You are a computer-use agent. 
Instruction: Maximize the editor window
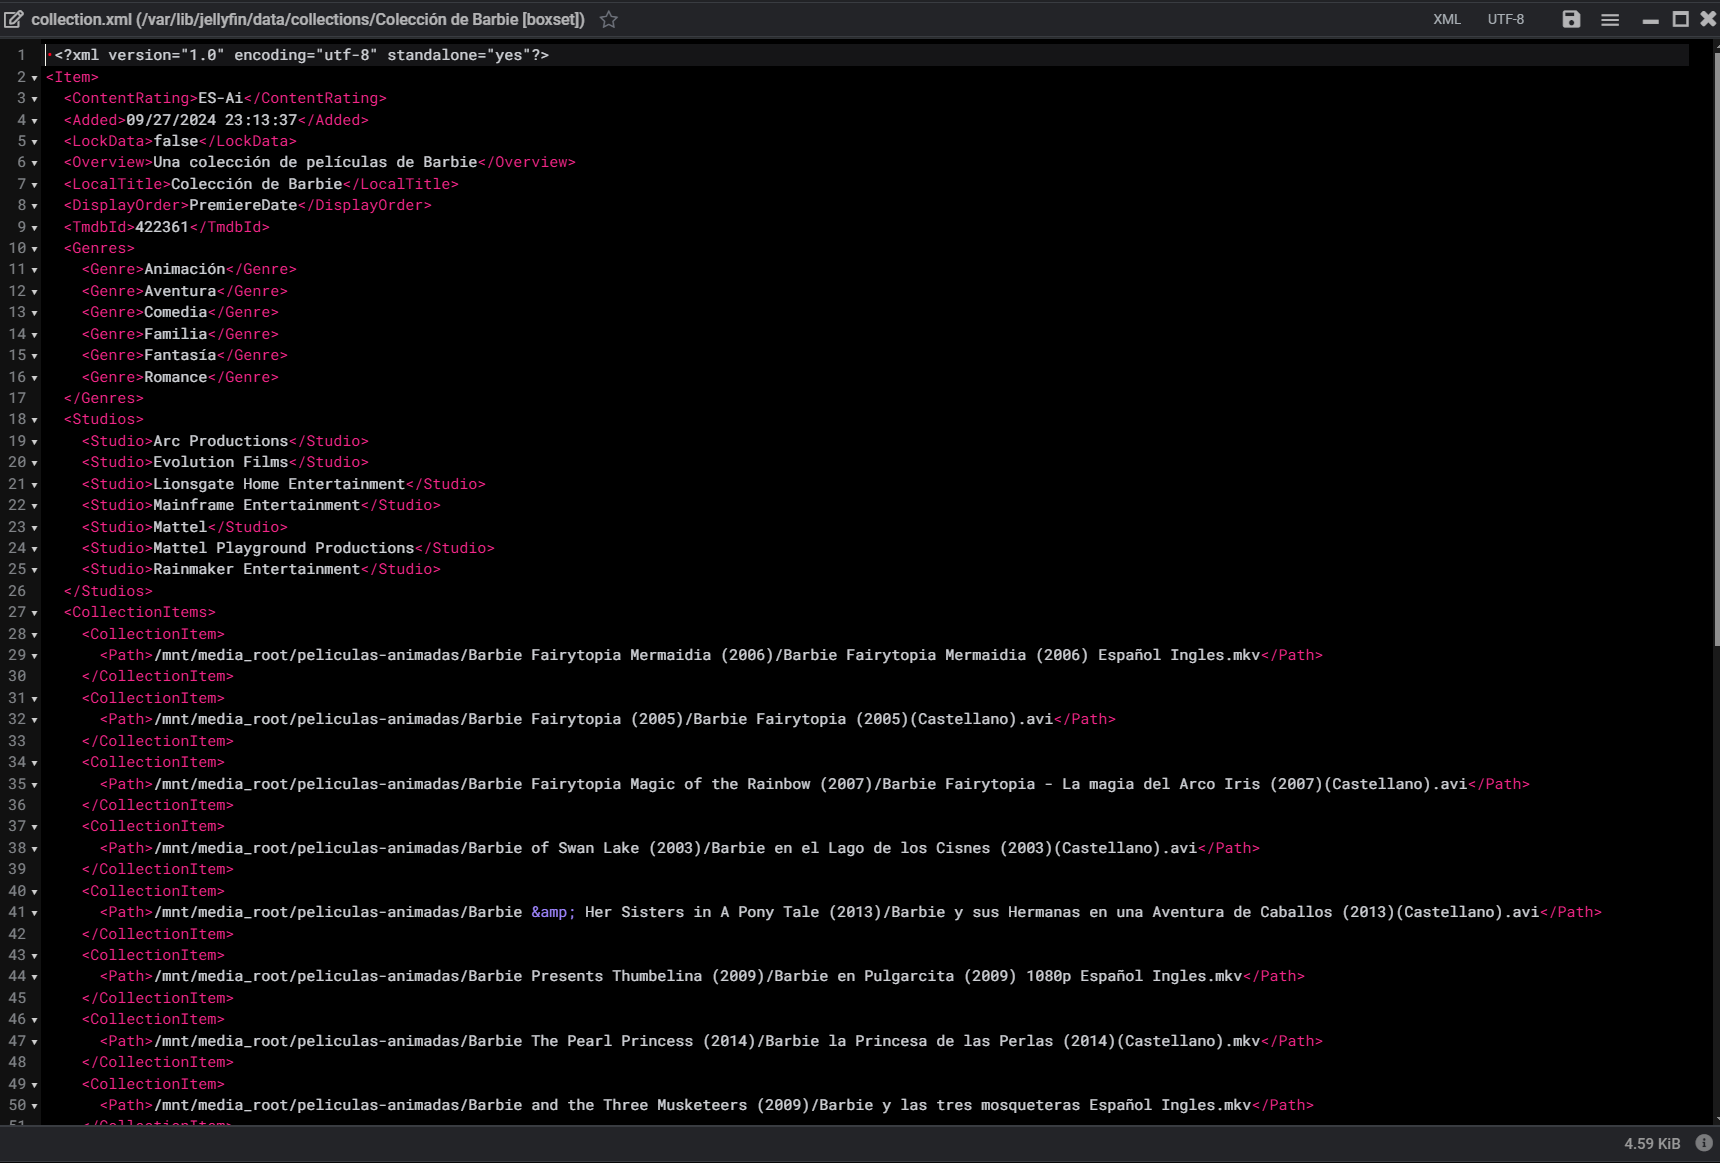1681,19
